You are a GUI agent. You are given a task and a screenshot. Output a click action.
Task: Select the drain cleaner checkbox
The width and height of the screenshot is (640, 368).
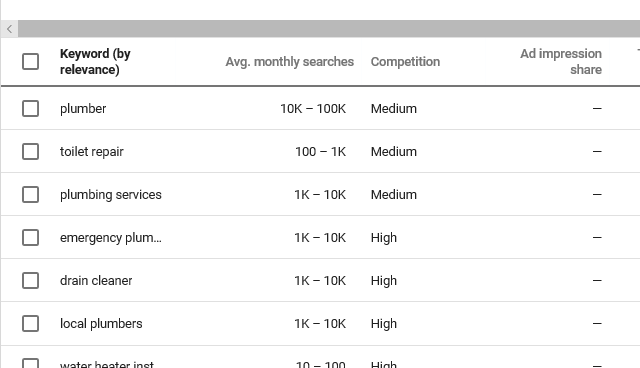pos(31,281)
